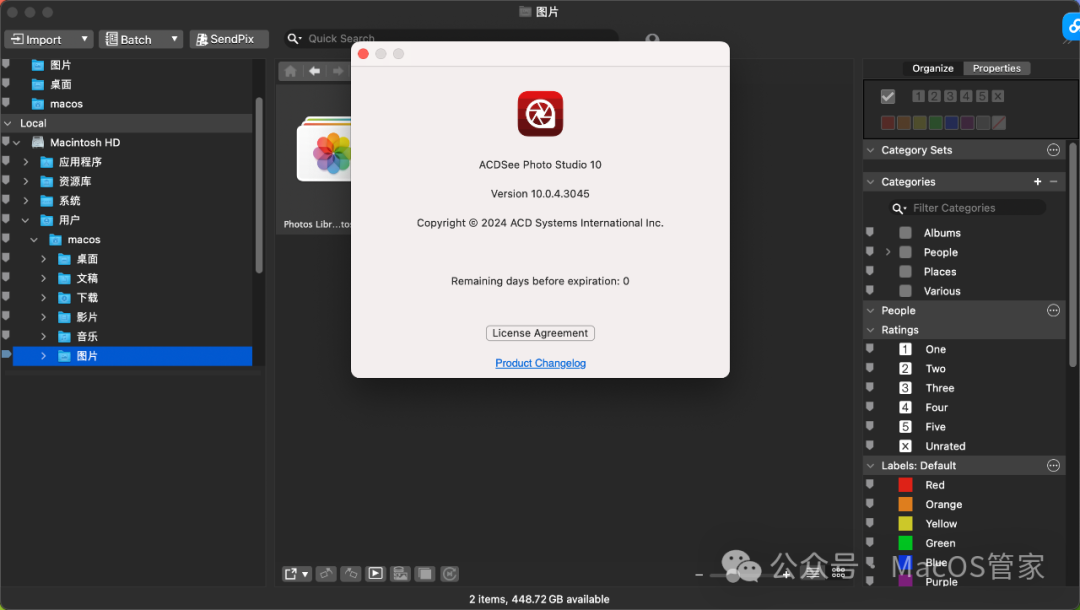Screen dimensions: 1080x610
Task: Check the People category box
Action: coord(905,252)
